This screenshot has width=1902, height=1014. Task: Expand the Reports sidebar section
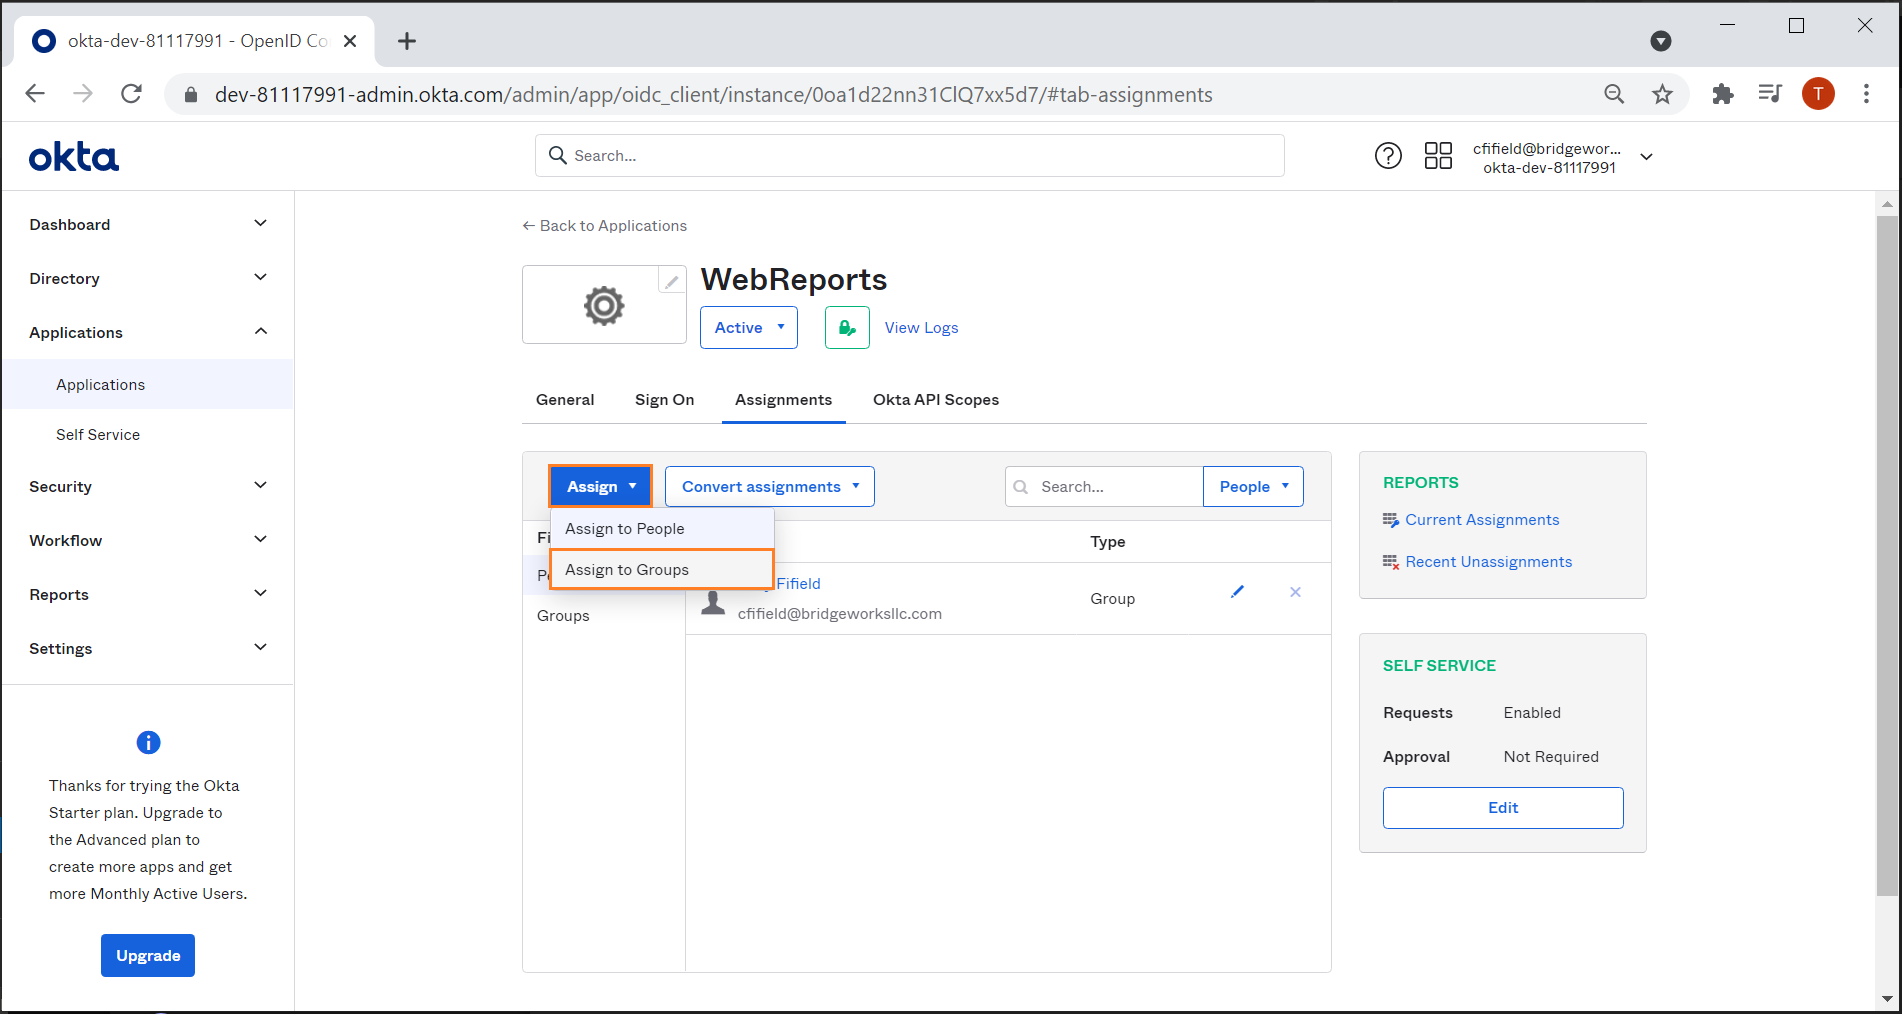coord(148,594)
